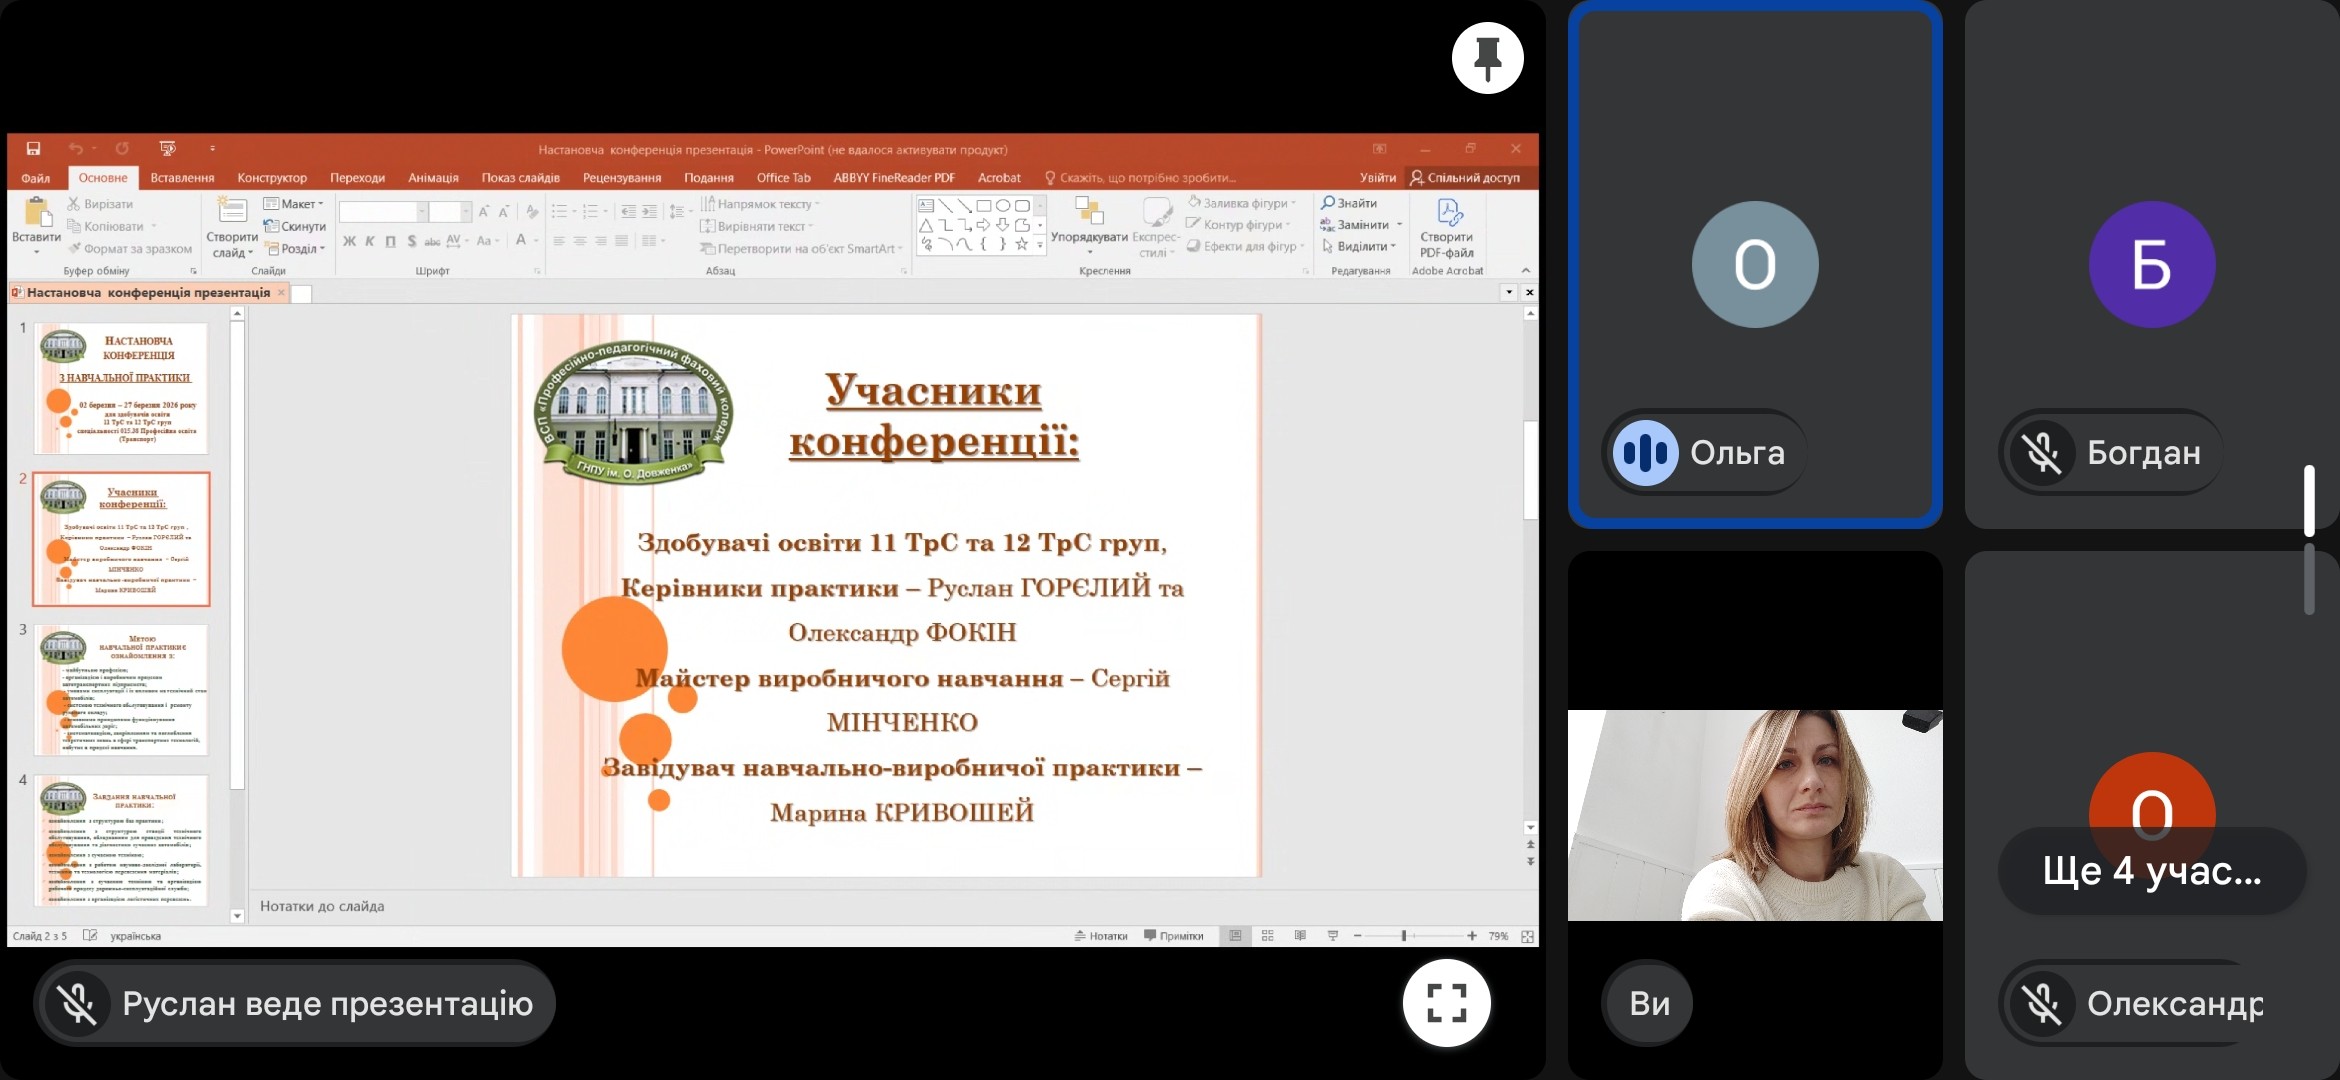Viewport: 2340px width, 1080px height.
Task: Enter fullscreen view of the presentation
Action: click(x=1446, y=1003)
